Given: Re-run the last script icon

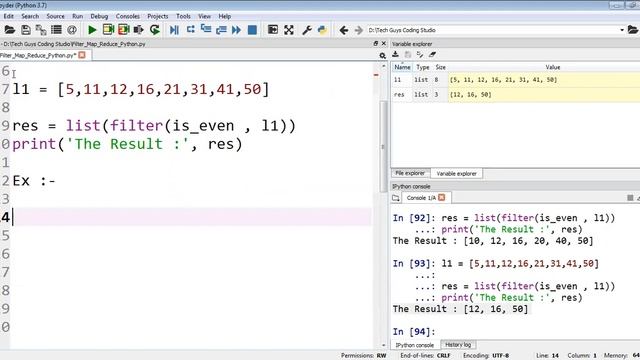Looking at the screenshot, I should 155,30.
